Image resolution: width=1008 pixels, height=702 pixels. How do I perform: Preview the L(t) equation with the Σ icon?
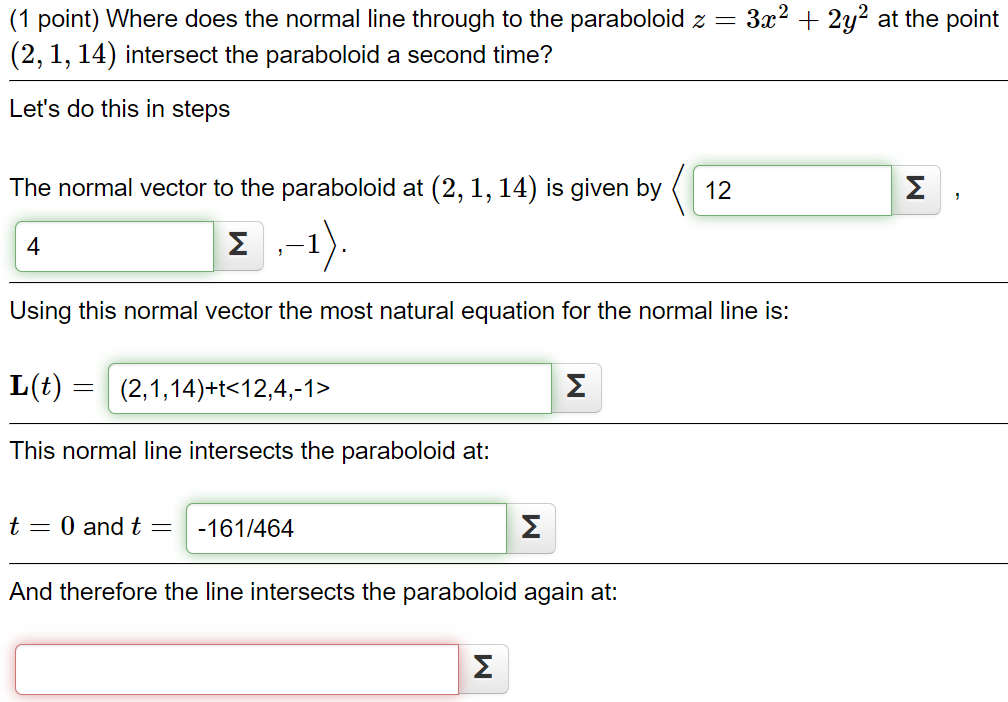point(577,388)
